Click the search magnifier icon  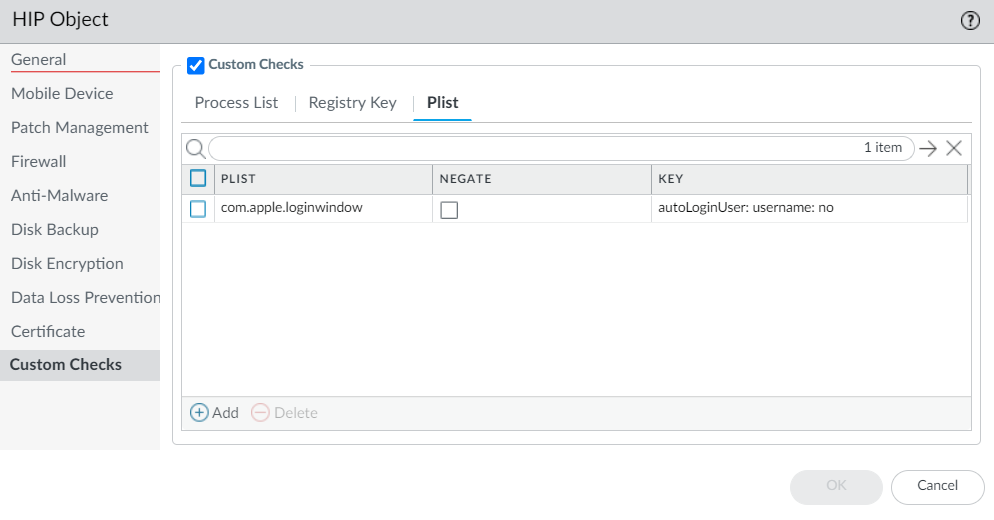pyautogui.click(x=196, y=148)
